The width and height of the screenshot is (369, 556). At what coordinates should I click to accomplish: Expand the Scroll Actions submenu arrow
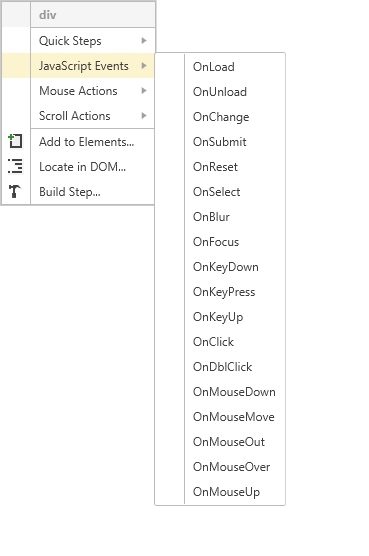click(x=144, y=116)
